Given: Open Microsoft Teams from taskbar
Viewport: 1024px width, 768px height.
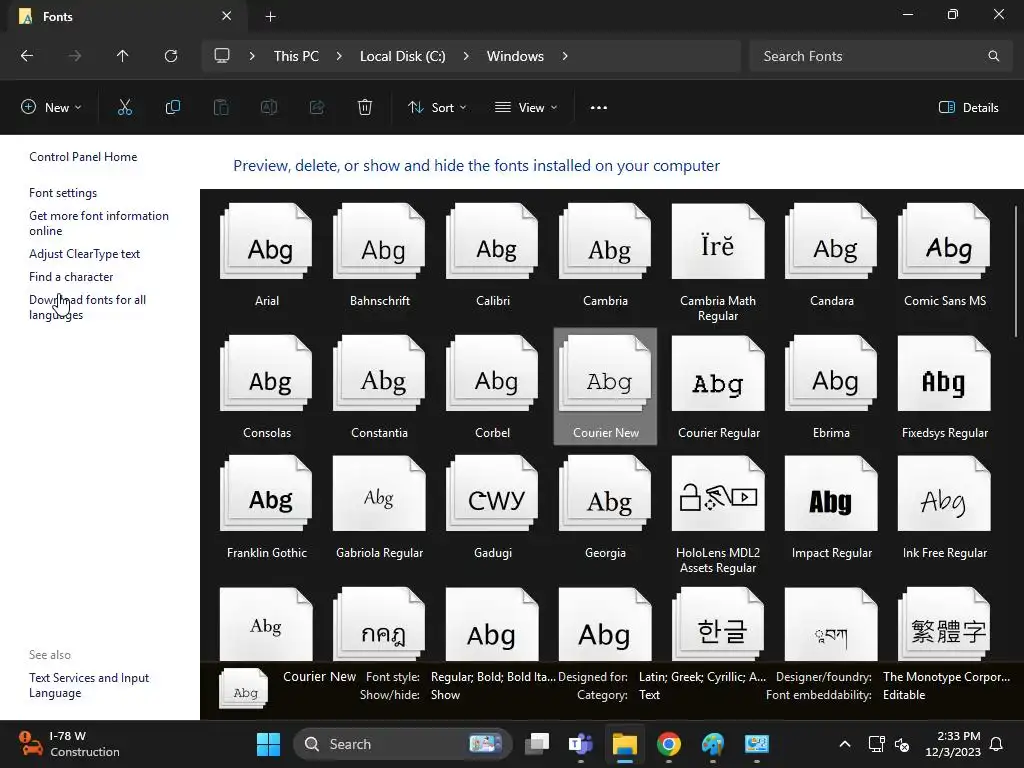Looking at the screenshot, I should (581, 744).
